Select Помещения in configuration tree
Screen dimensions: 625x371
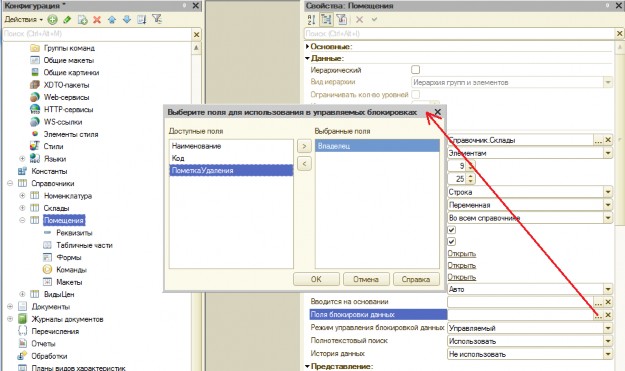click(x=64, y=220)
